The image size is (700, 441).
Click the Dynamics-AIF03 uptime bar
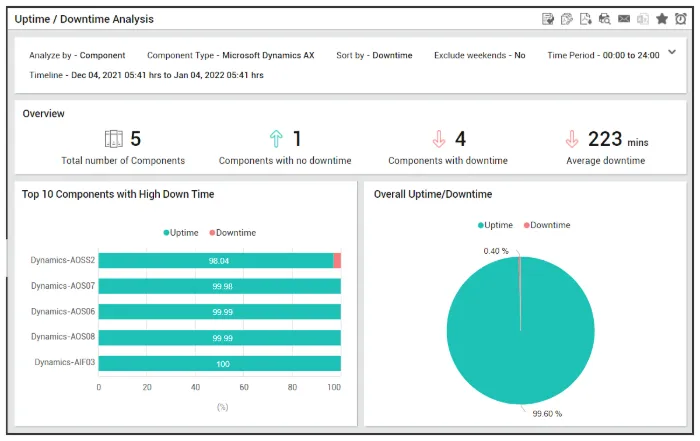(220, 363)
